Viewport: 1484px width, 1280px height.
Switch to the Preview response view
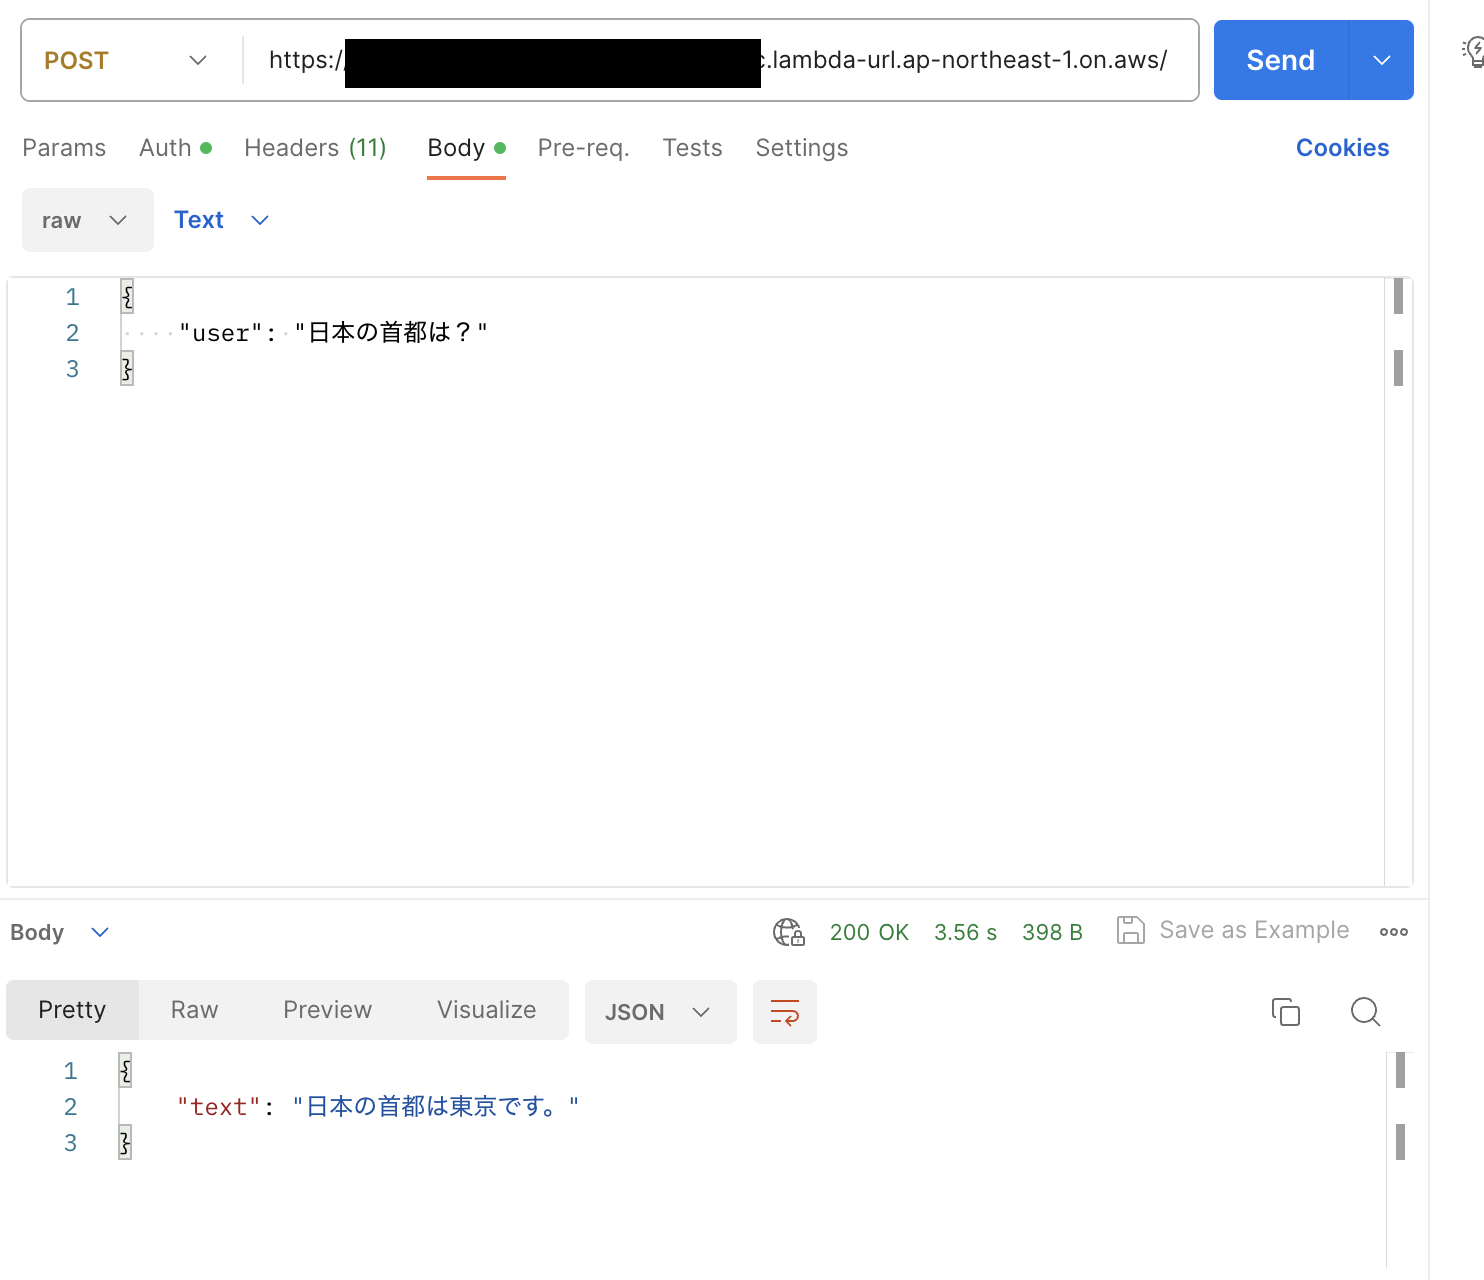[327, 1010]
